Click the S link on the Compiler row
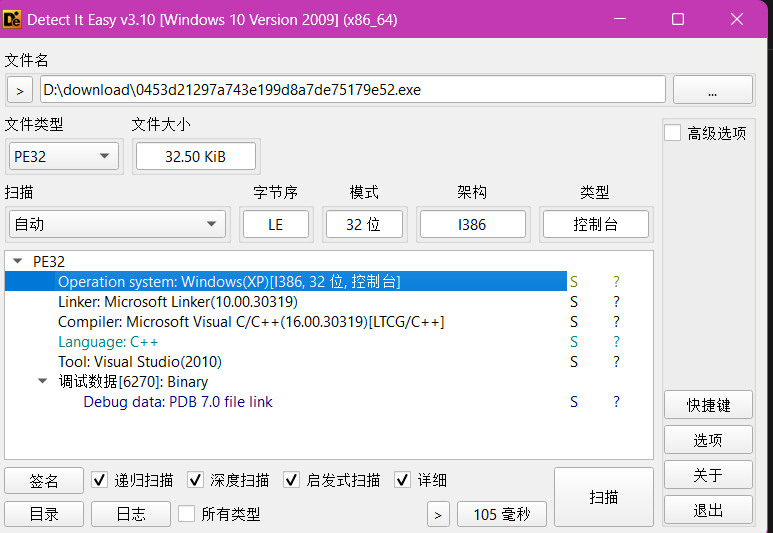 (574, 322)
